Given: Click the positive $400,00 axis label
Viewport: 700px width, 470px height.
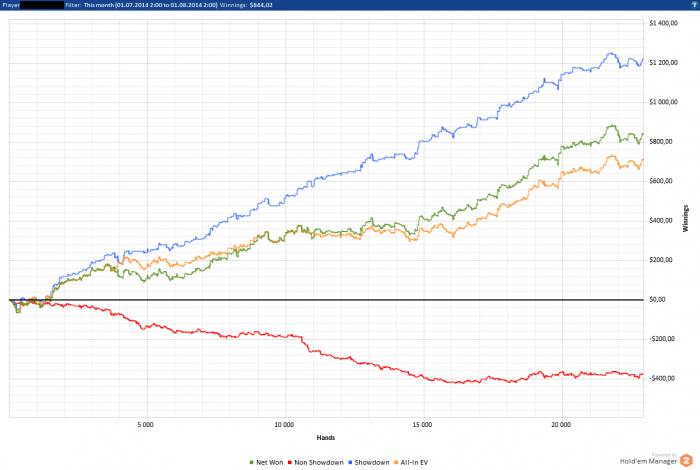Looking at the screenshot, I should pyautogui.click(x=661, y=220).
